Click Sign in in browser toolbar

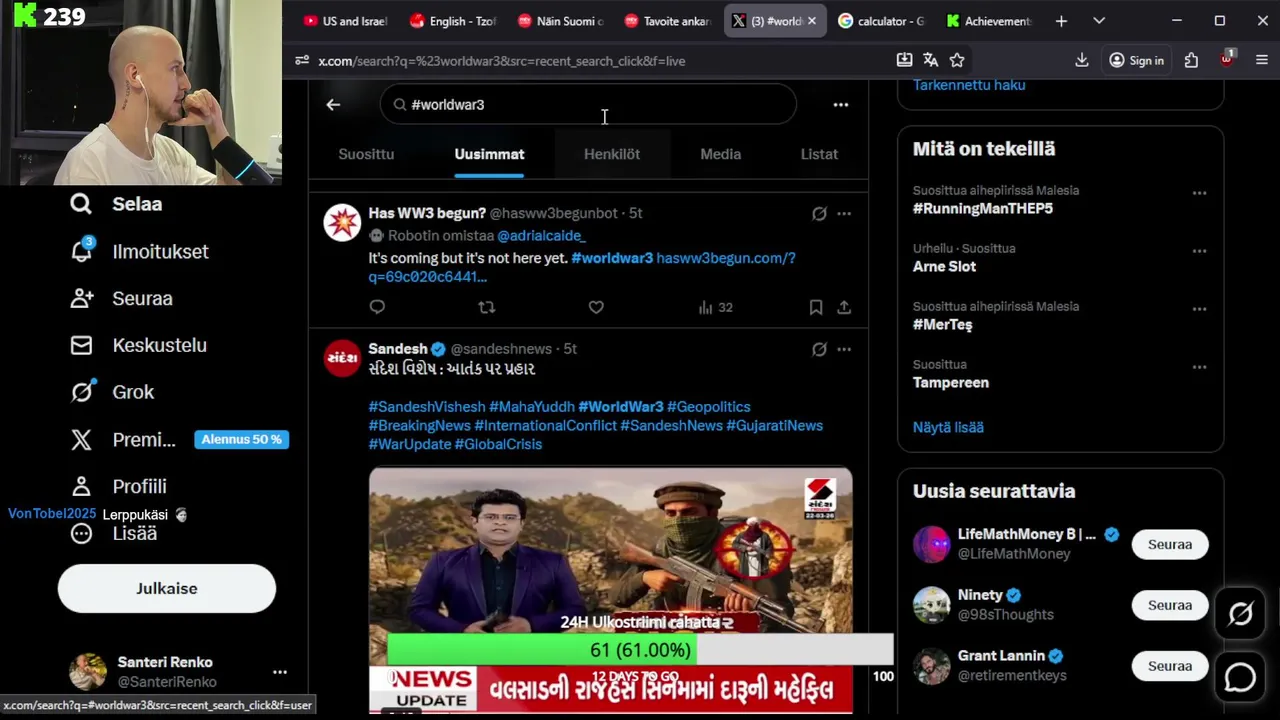pos(1136,60)
